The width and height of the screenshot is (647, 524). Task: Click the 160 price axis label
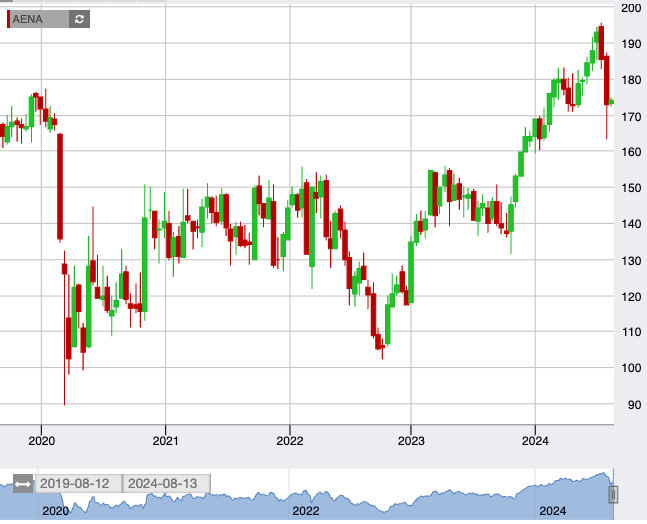pyautogui.click(x=631, y=152)
